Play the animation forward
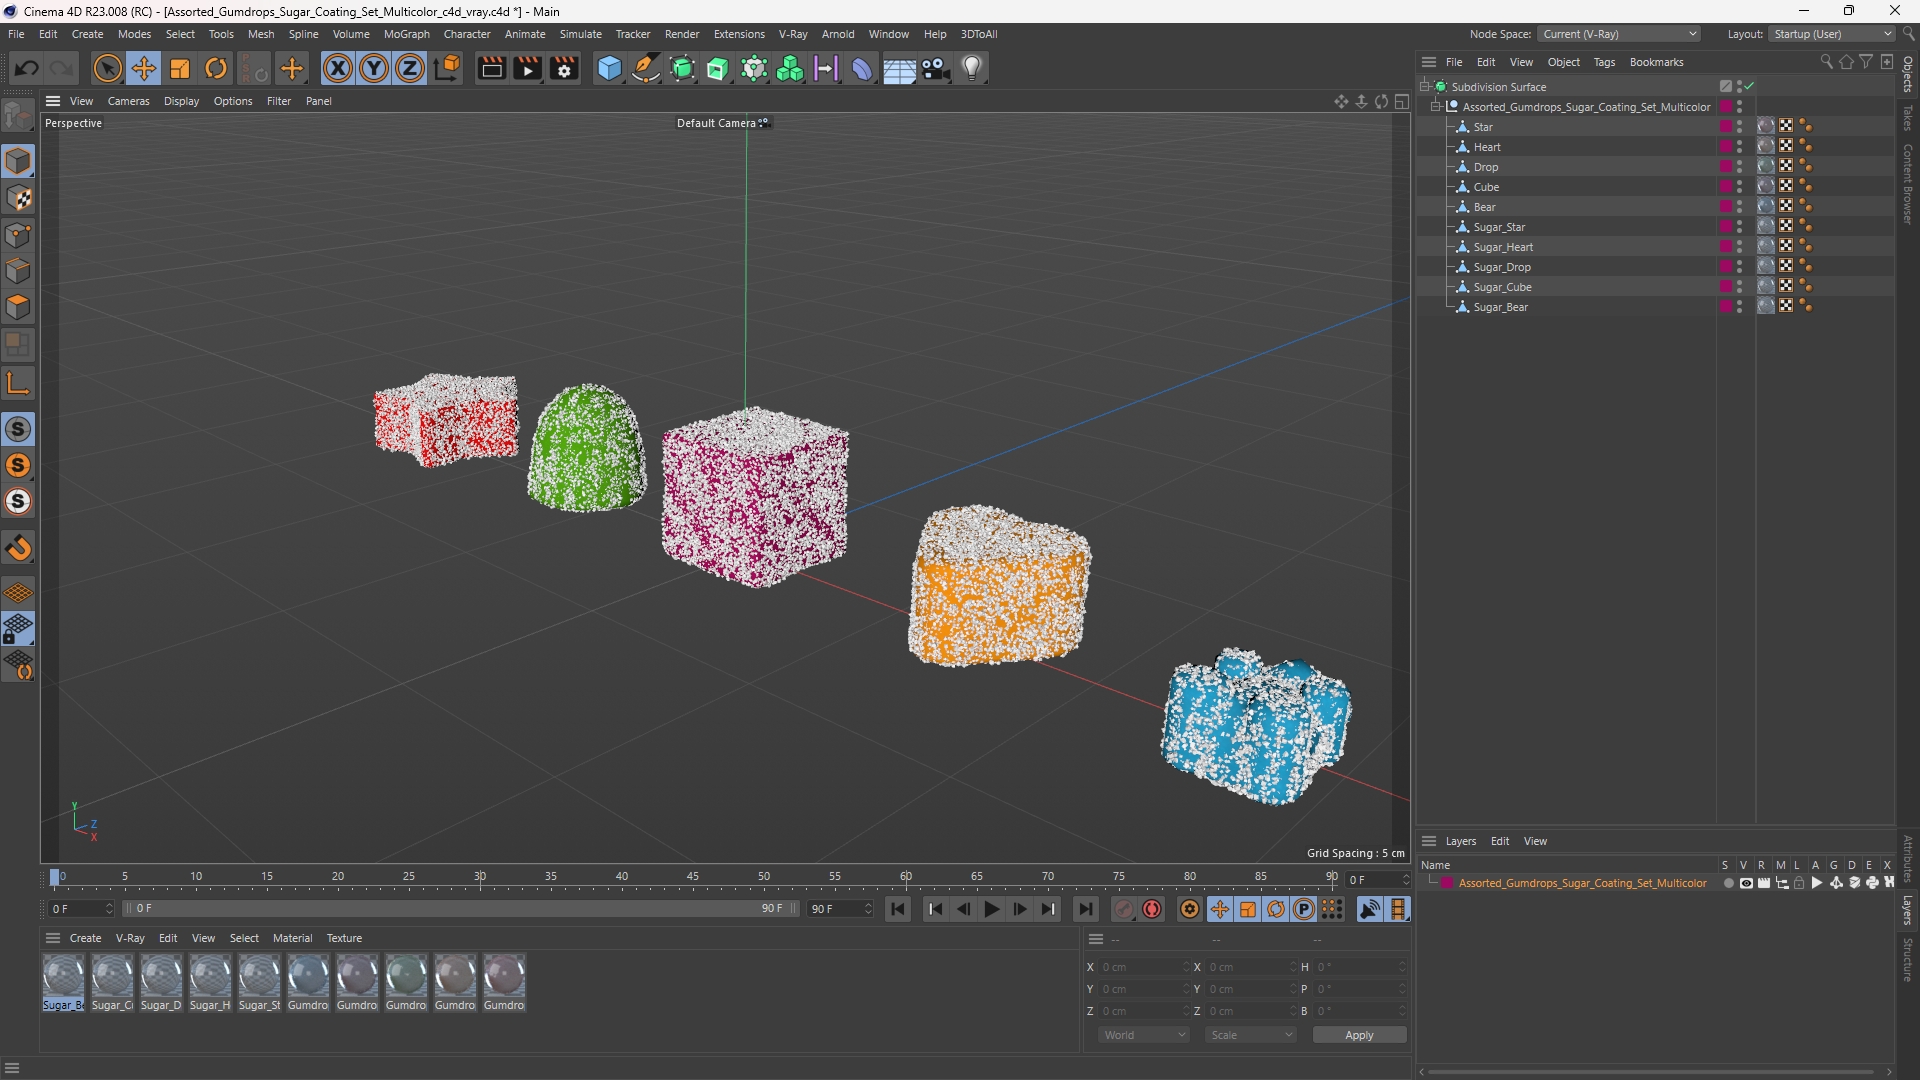This screenshot has height=1080, width=1920. [991, 909]
